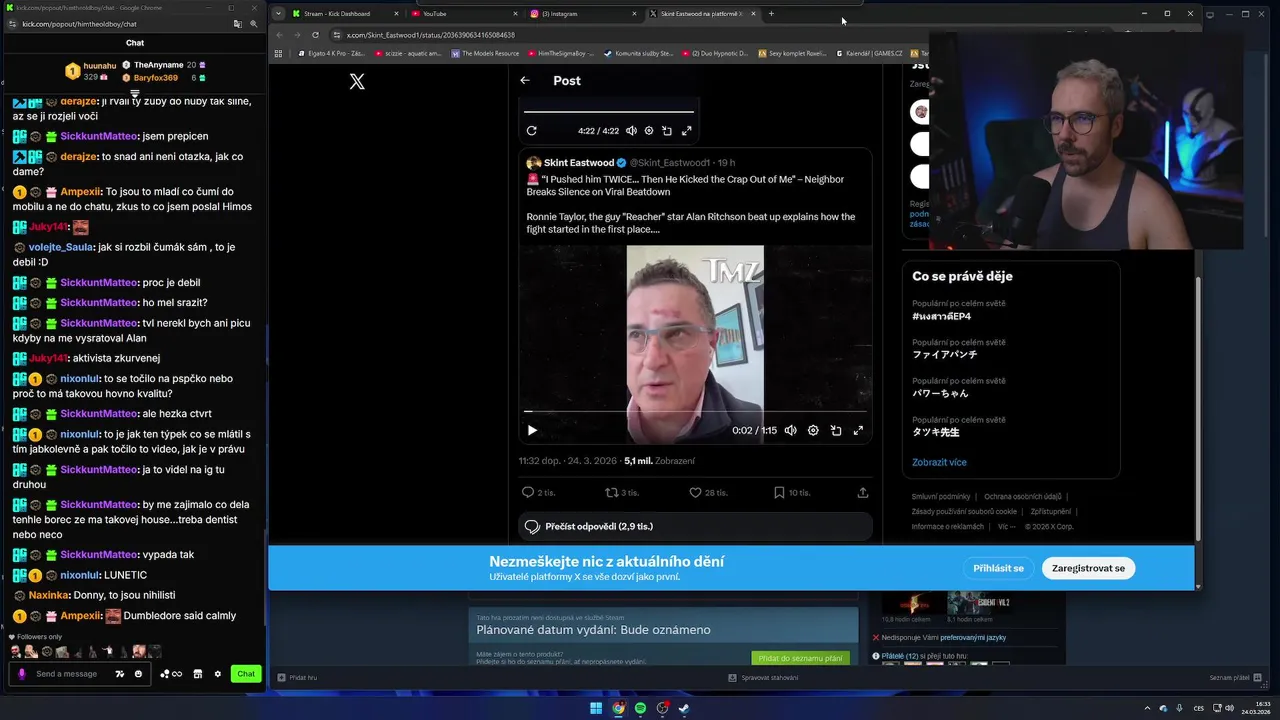Toggle picture-in-picture on upper 4:22 video
Viewport: 1280px width, 720px height.
tap(667, 131)
